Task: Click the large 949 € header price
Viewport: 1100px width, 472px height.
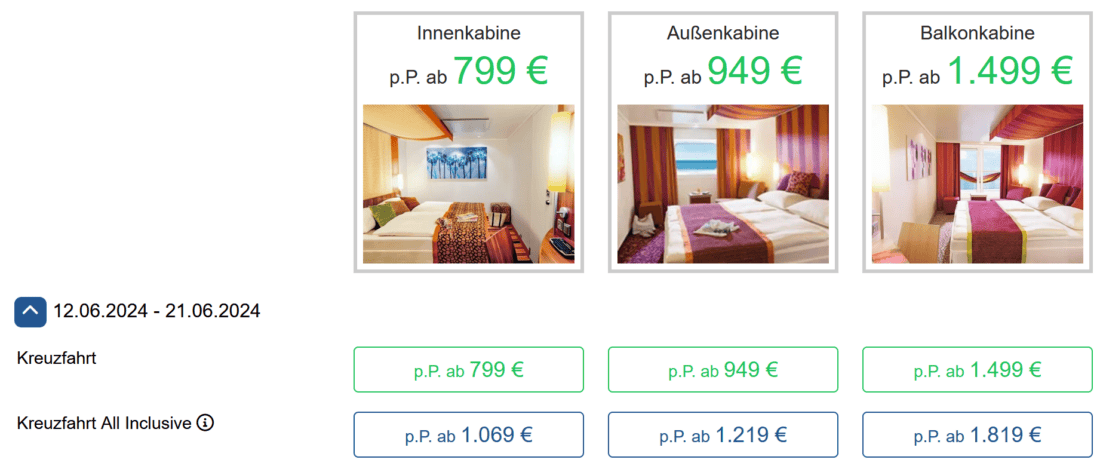Action: click(755, 72)
